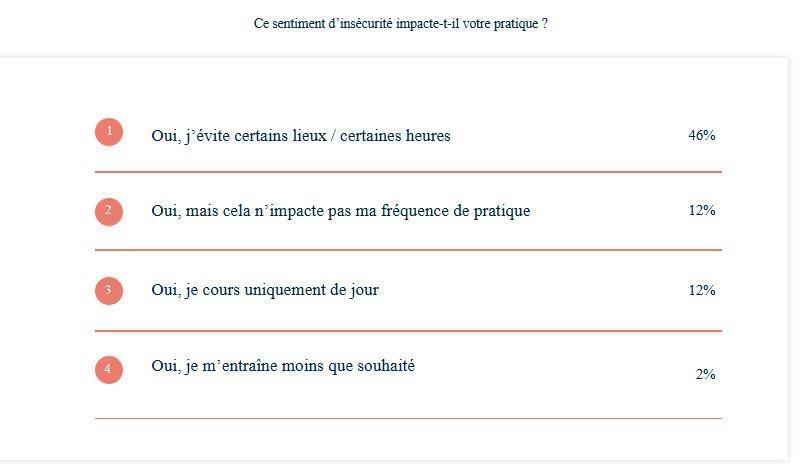Click the numbered circle badge 2
The image size is (802, 468).
[x=109, y=211]
